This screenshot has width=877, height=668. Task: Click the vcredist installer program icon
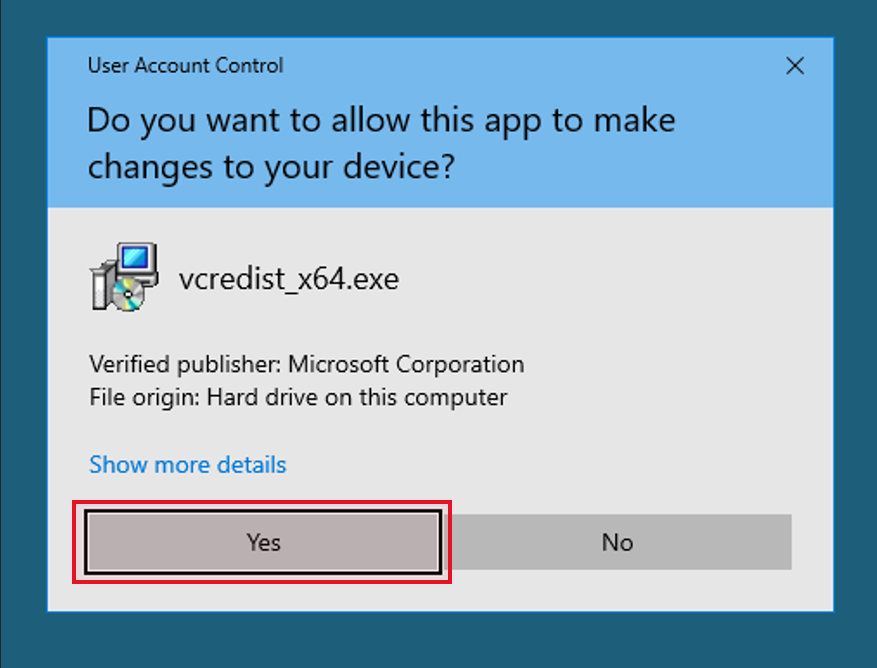124,277
